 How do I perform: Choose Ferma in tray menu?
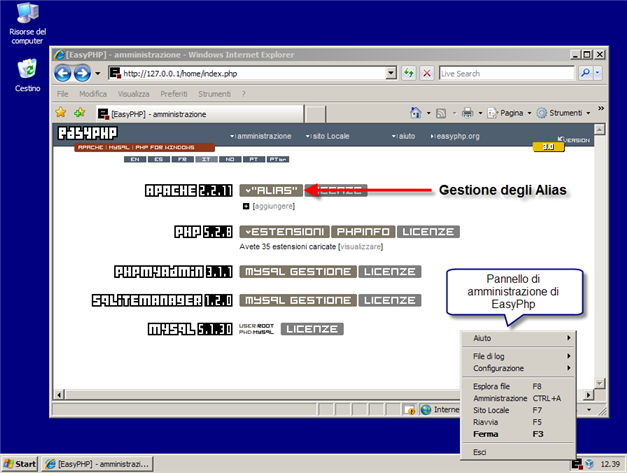coord(518,434)
